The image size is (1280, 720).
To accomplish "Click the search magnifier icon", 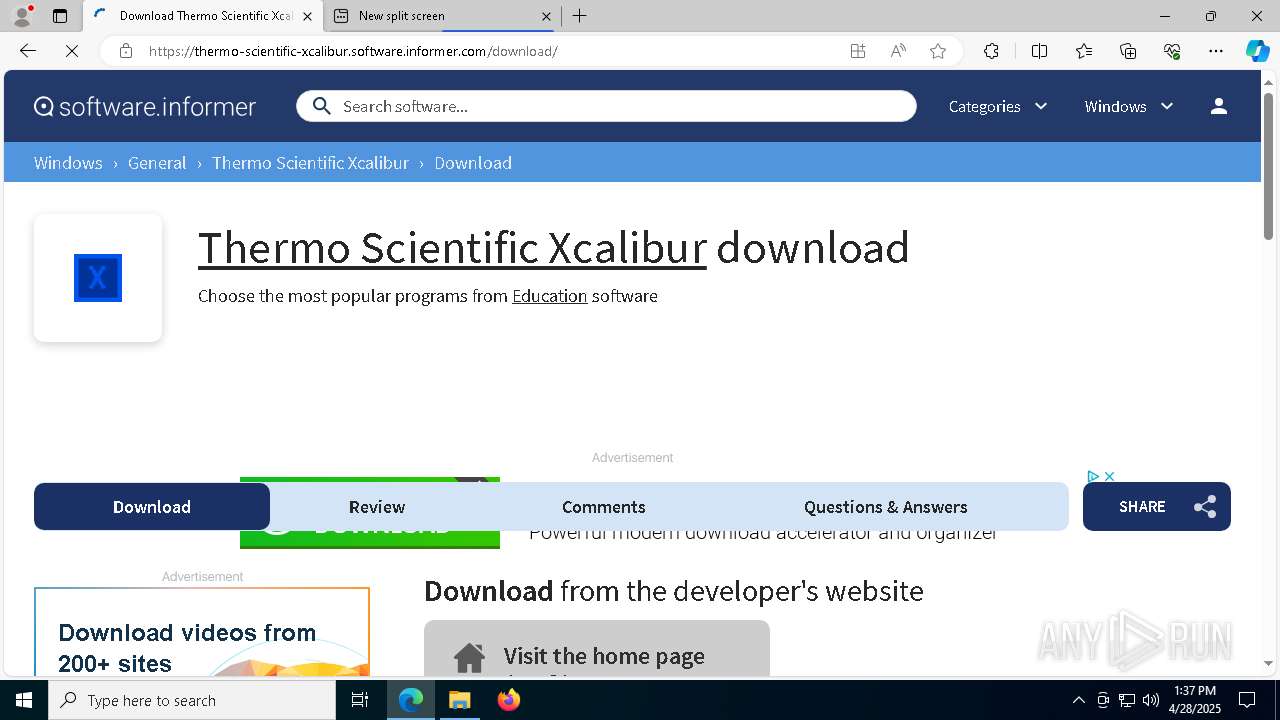I will (321, 106).
